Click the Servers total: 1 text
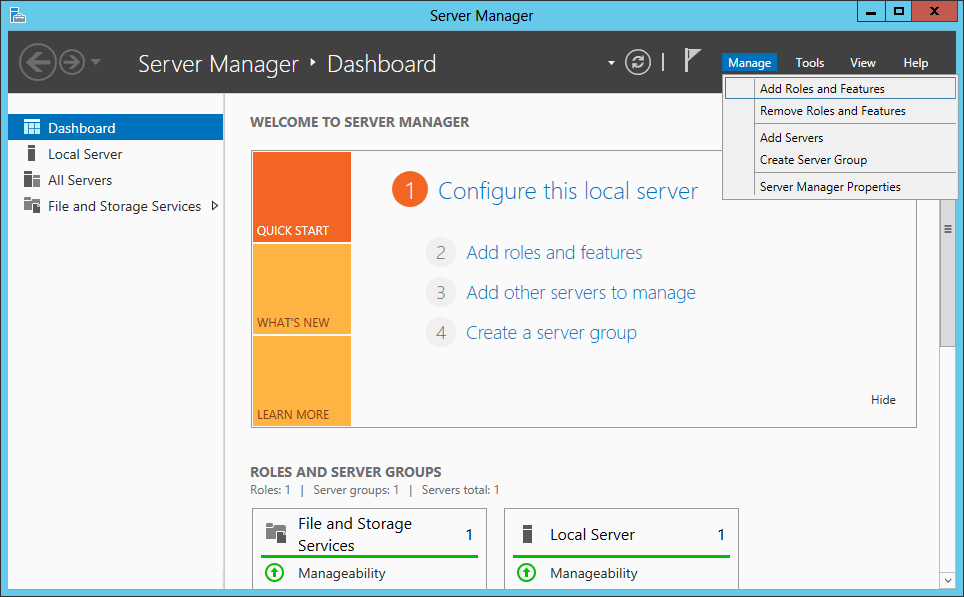This screenshot has width=964, height=597. pos(460,490)
